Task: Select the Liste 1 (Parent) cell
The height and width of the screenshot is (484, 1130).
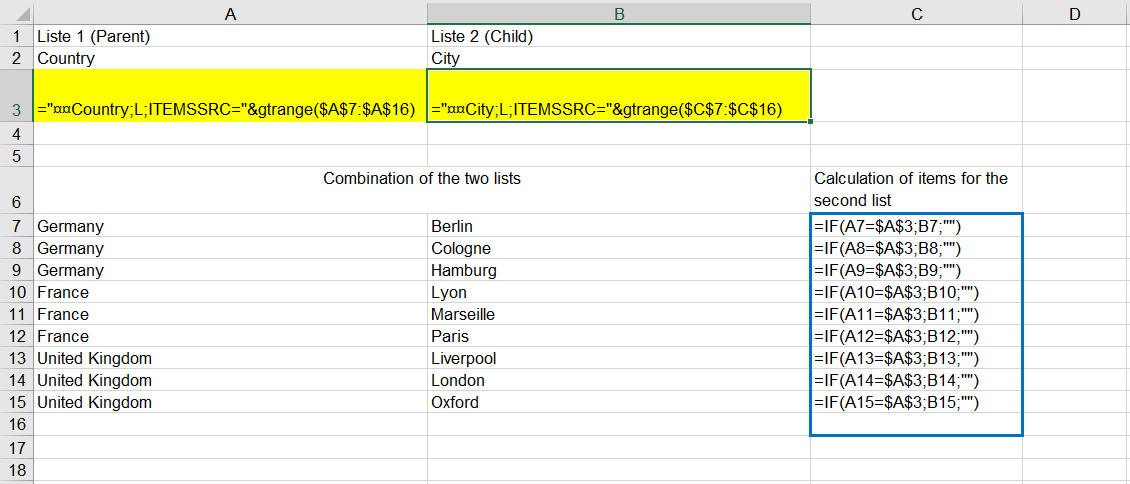Action: (231, 37)
